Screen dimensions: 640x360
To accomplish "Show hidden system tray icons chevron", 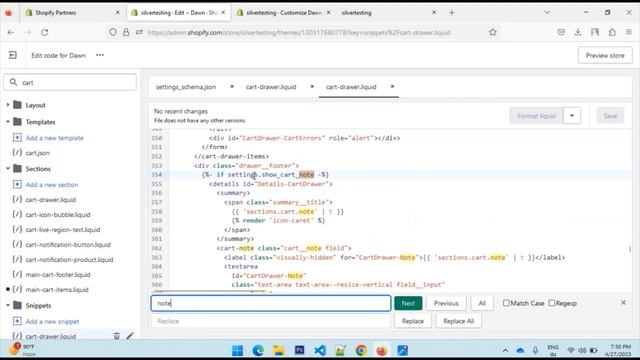I will (x=505, y=350).
